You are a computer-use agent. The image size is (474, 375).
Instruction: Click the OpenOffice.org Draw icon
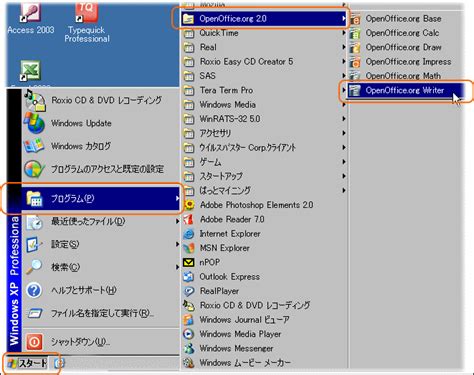pyautogui.click(x=355, y=48)
